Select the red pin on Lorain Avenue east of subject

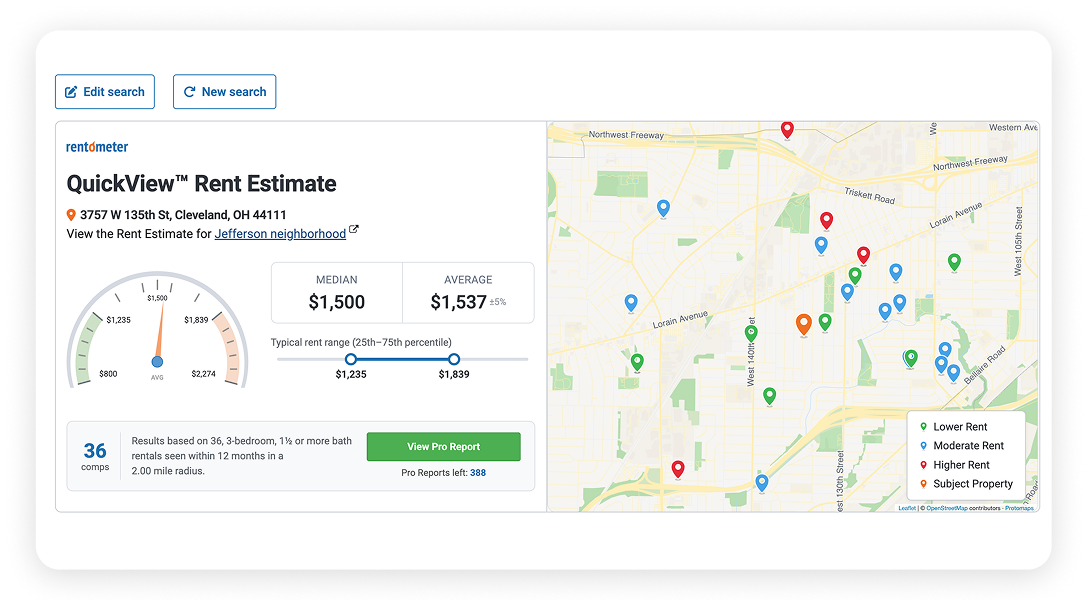point(863,255)
